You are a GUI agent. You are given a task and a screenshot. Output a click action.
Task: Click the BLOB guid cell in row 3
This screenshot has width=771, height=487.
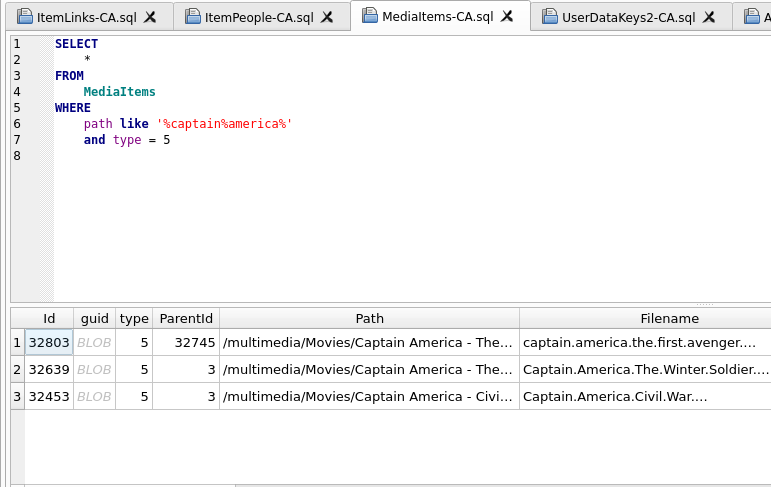94,396
